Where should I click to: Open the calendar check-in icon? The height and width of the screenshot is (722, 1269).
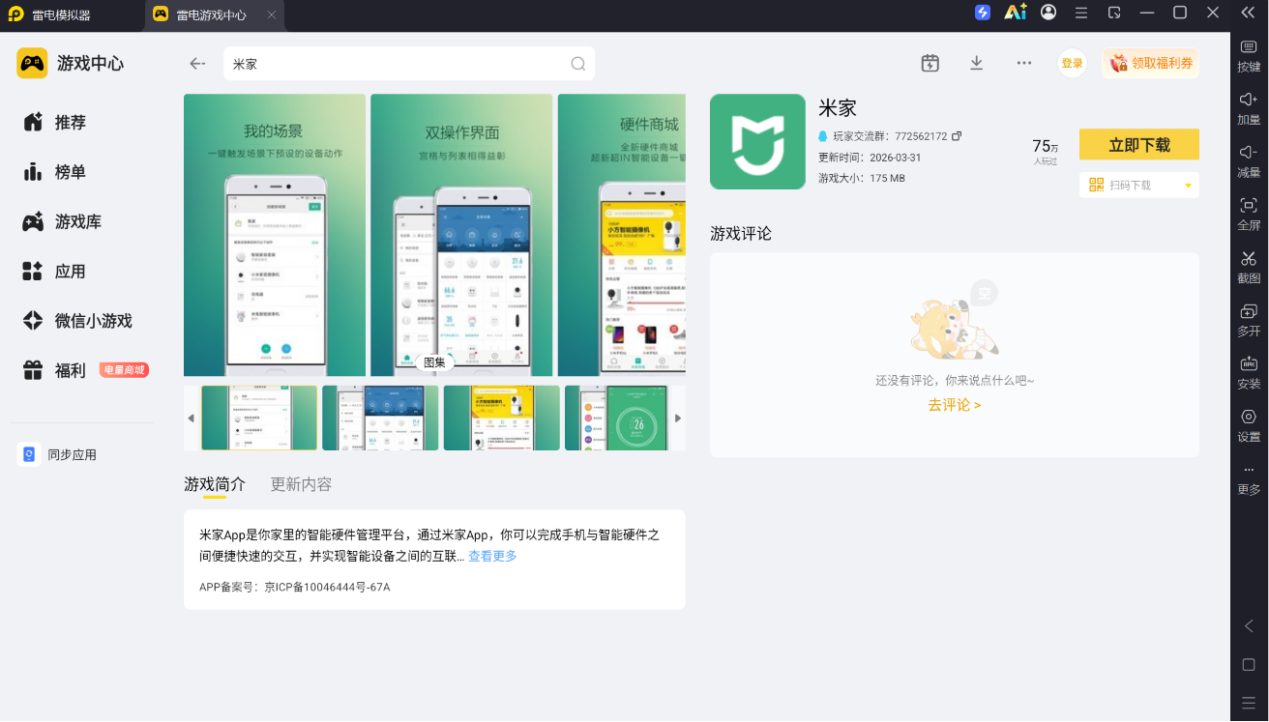(x=930, y=63)
